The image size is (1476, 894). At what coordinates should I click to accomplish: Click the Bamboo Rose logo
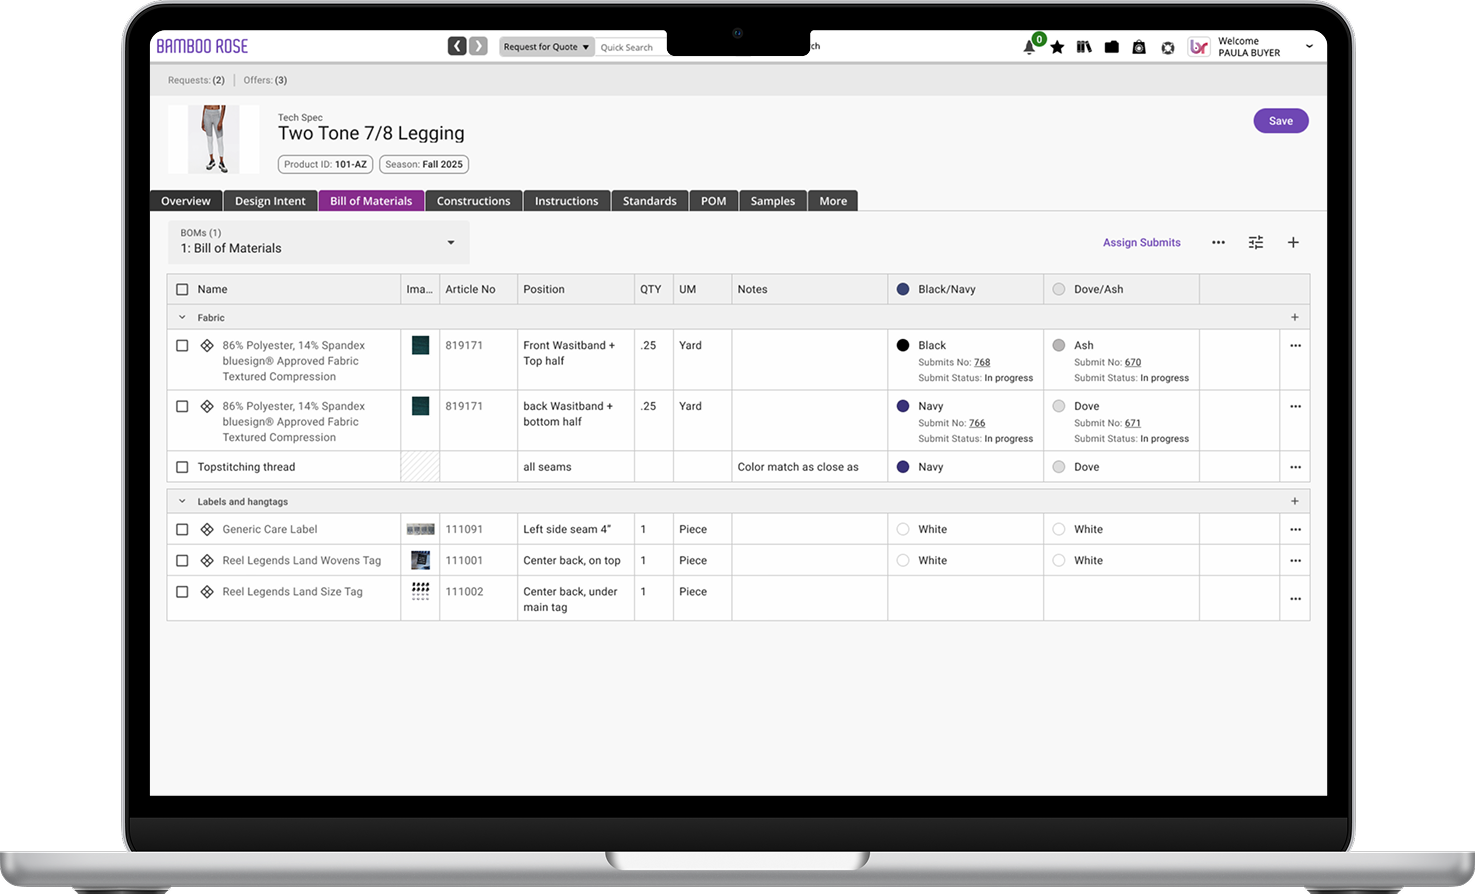pos(202,46)
